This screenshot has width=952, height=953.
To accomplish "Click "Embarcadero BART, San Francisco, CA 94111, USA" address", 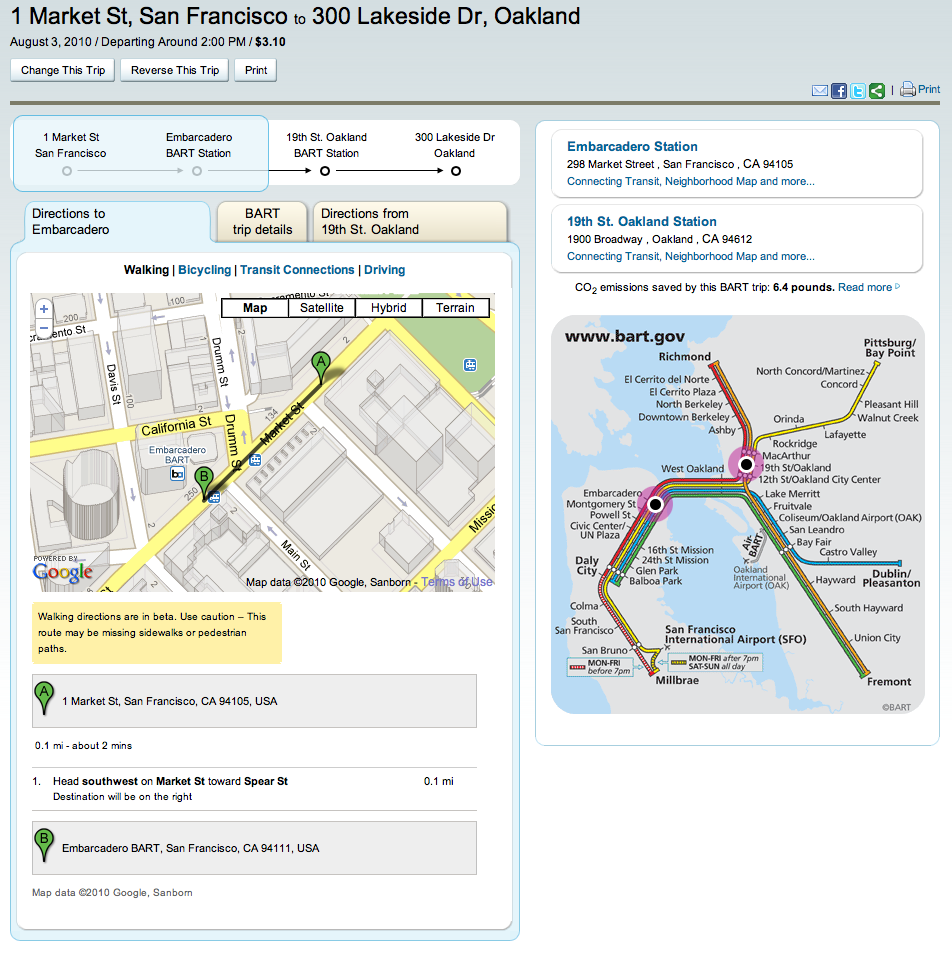I will (190, 848).
